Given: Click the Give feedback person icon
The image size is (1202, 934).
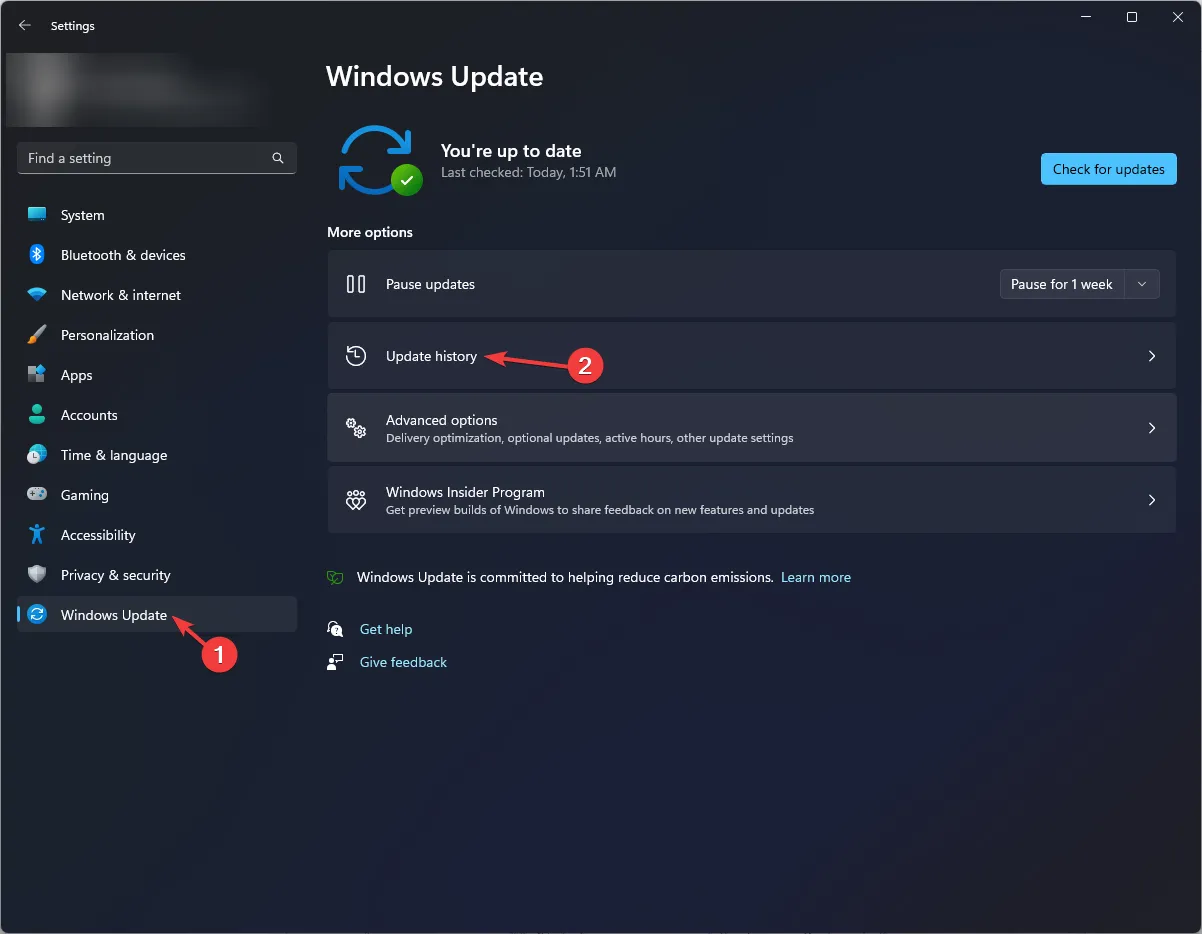Looking at the screenshot, I should pyautogui.click(x=336, y=662).
